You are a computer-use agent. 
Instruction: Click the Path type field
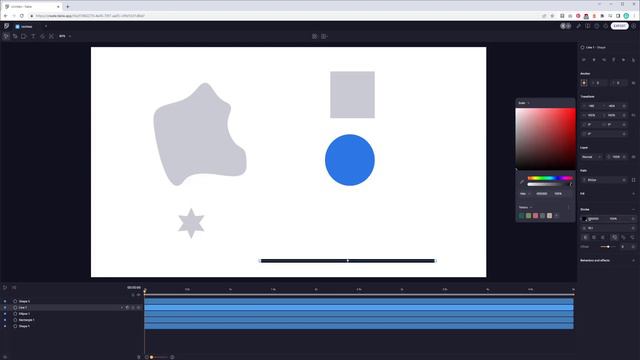(x=604, y=180)
